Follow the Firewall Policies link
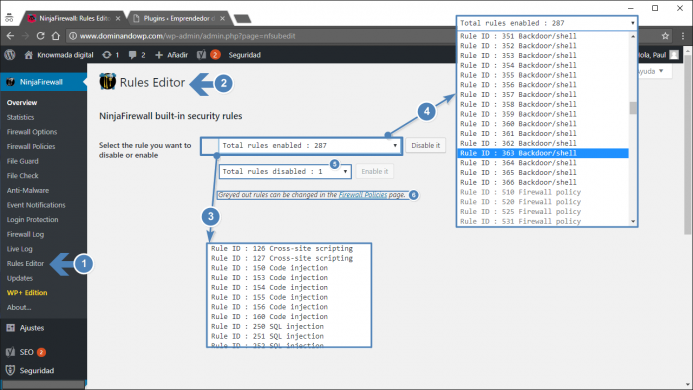The width and height of the screenshot is (693, 390). coord(363,195)
